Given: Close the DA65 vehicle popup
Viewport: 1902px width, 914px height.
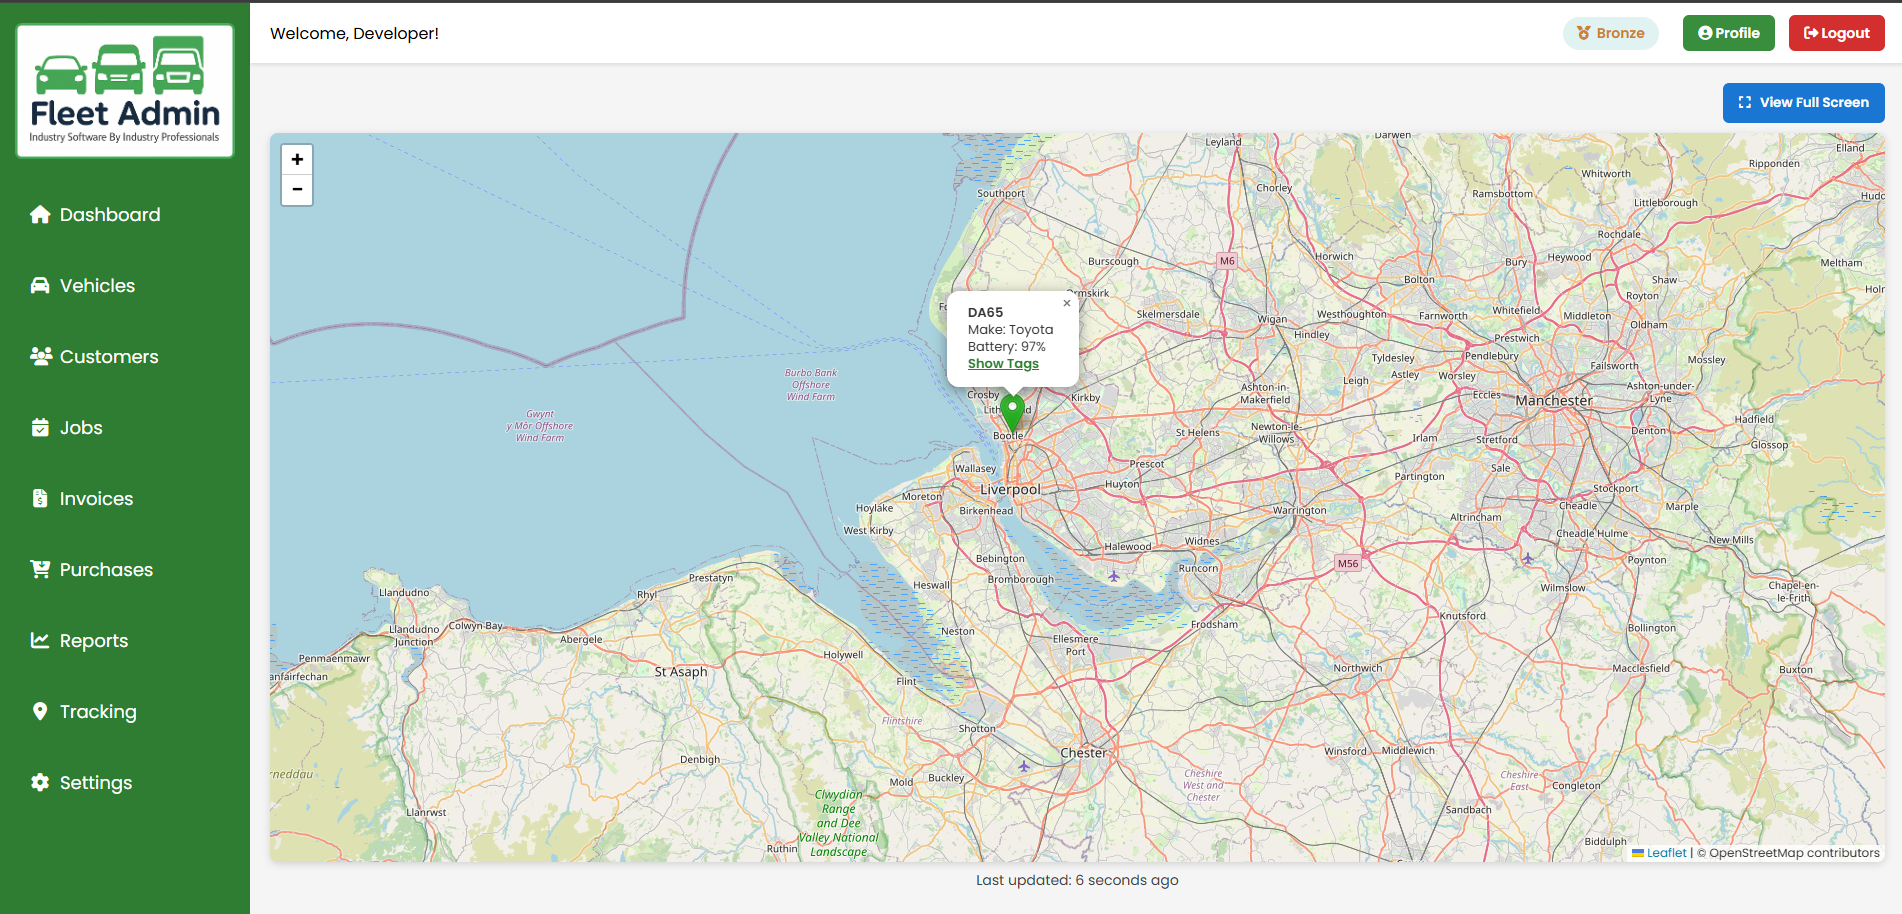Looking at the screenshot, I should [x=1067, y=303].
